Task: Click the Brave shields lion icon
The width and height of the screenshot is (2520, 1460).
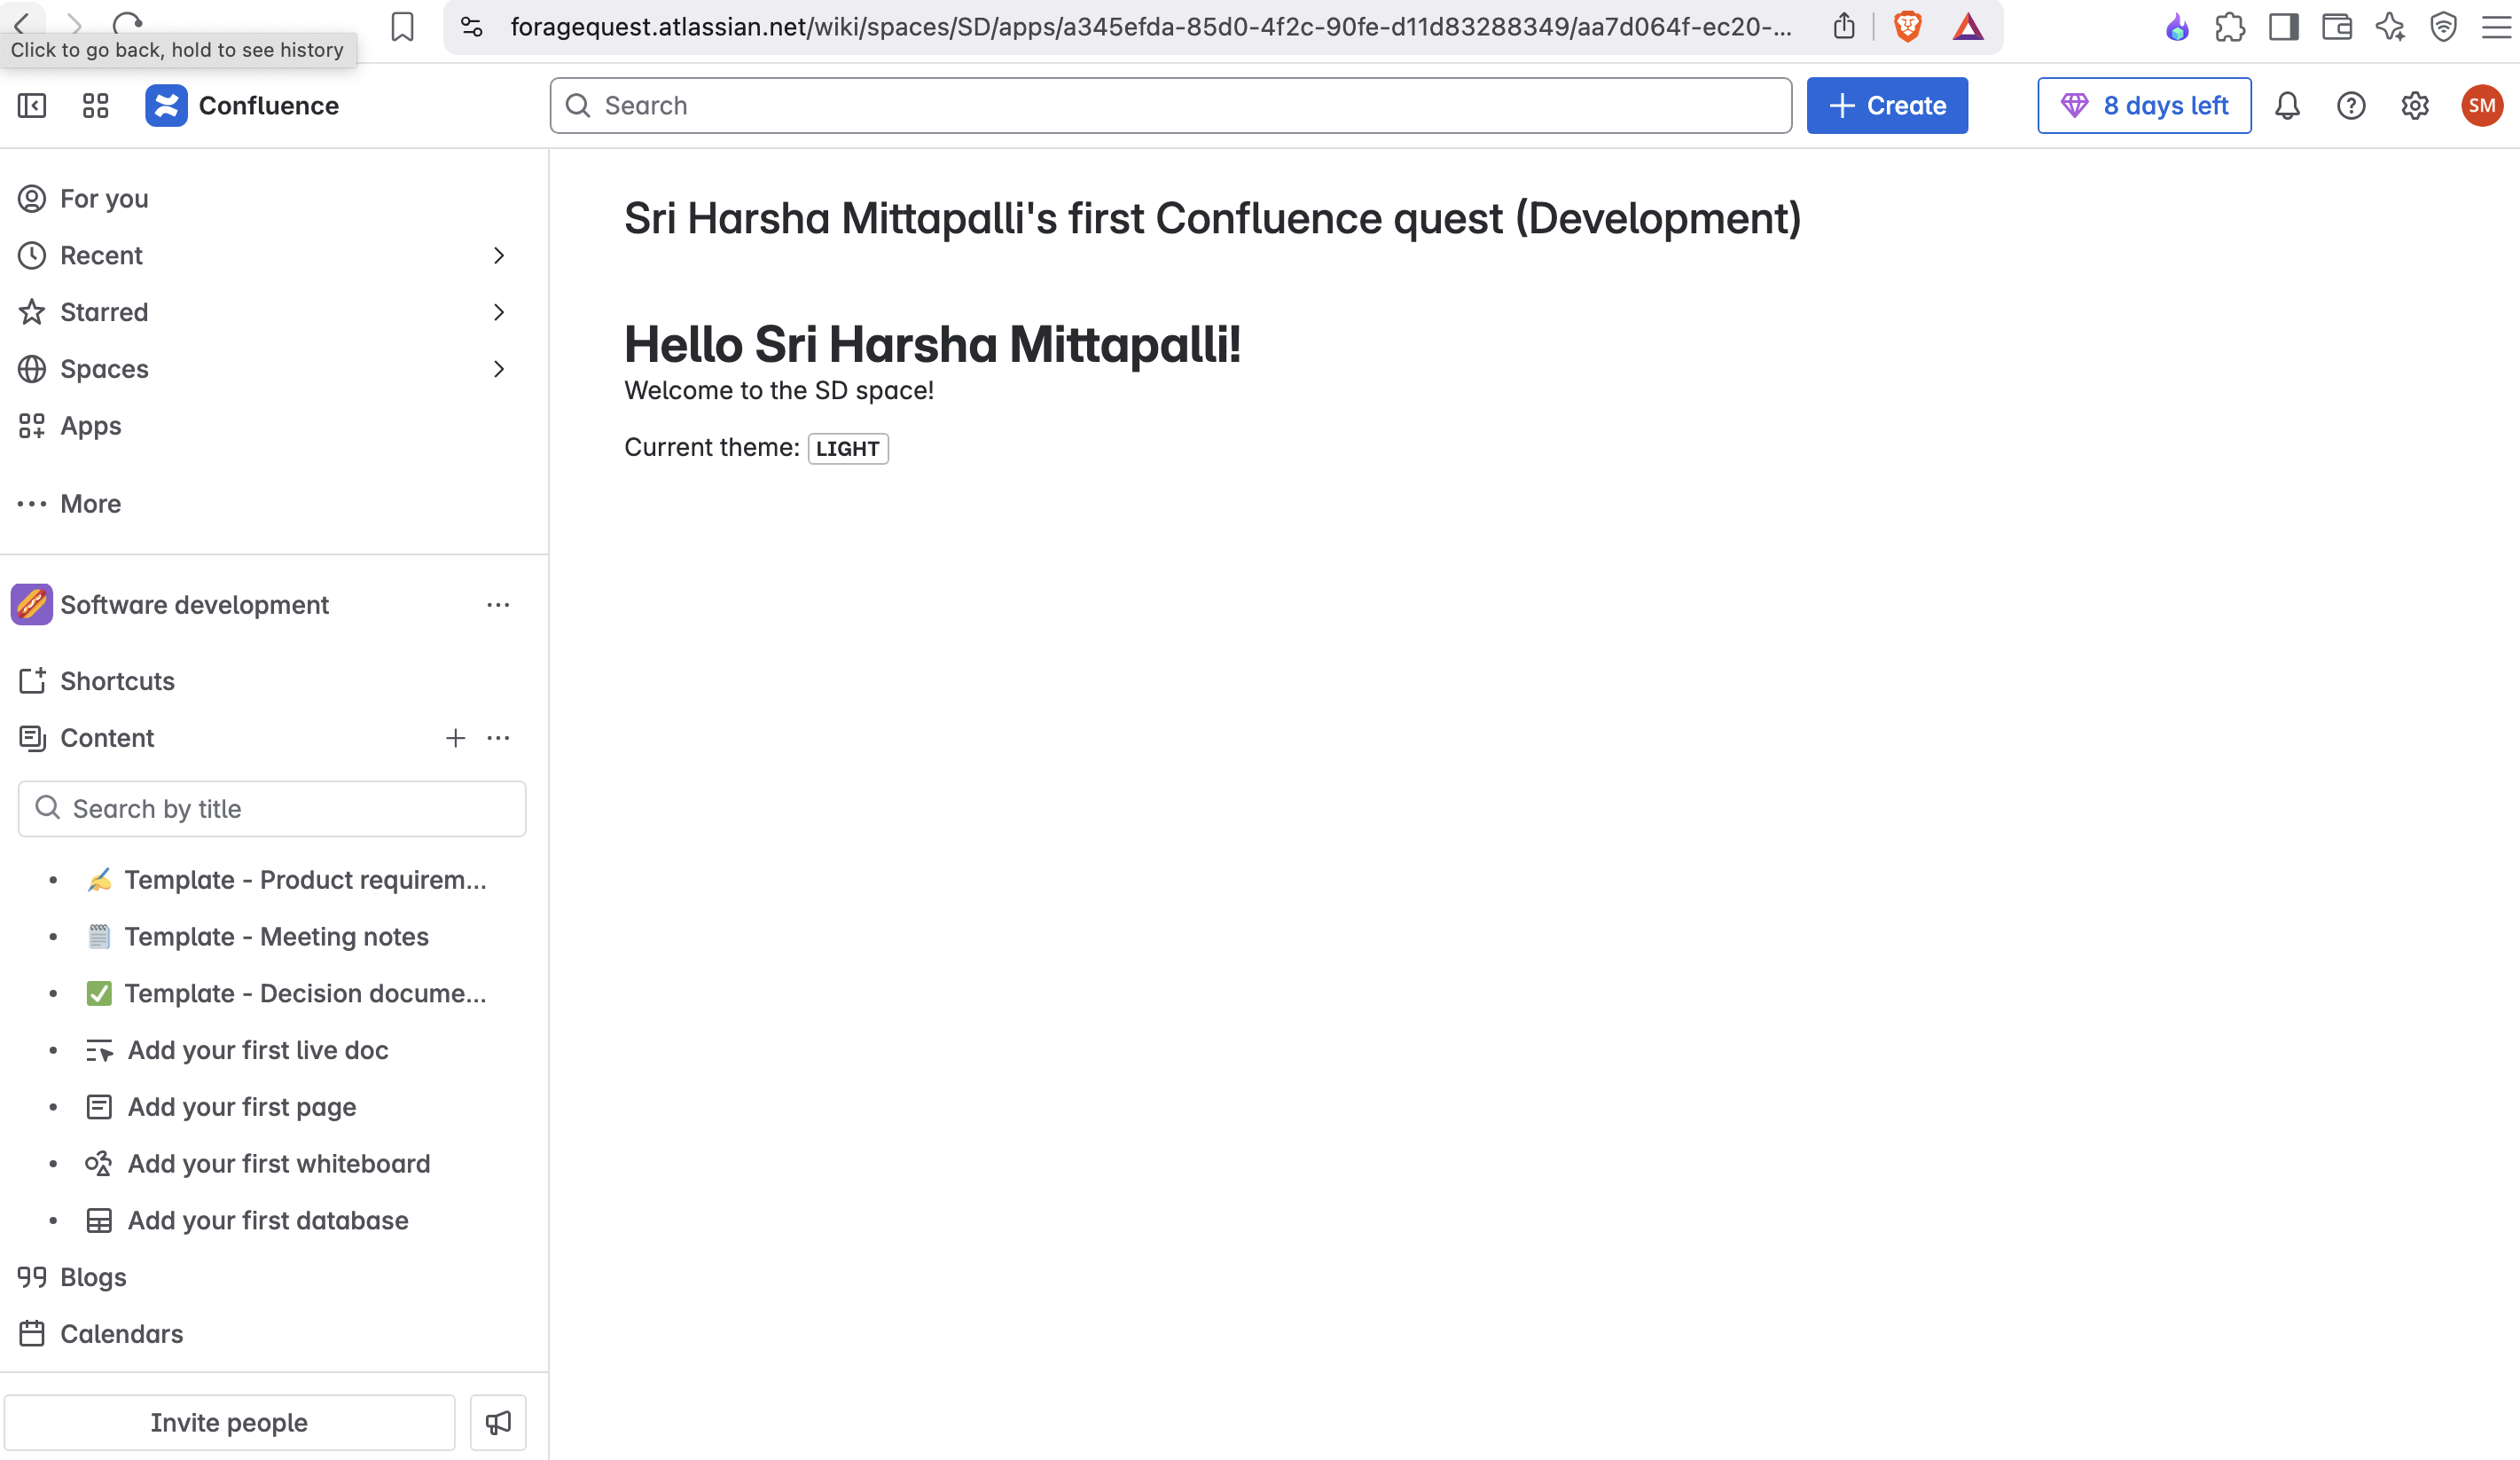Action: 1907,27
